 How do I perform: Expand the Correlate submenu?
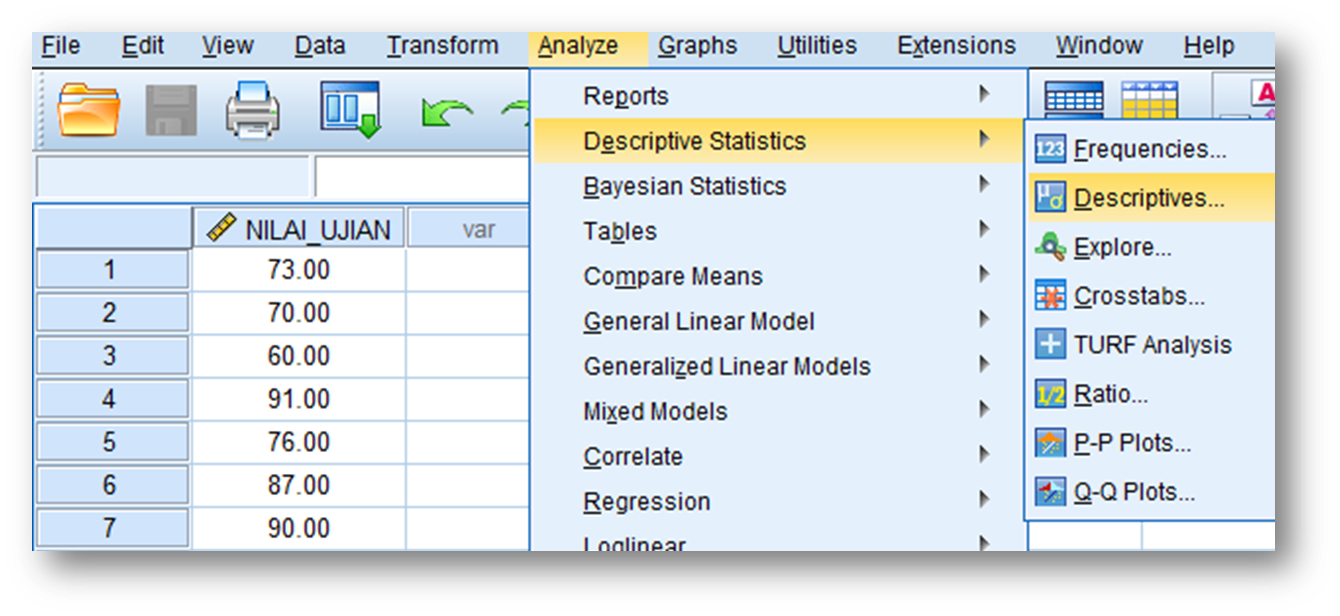point(778,456)
